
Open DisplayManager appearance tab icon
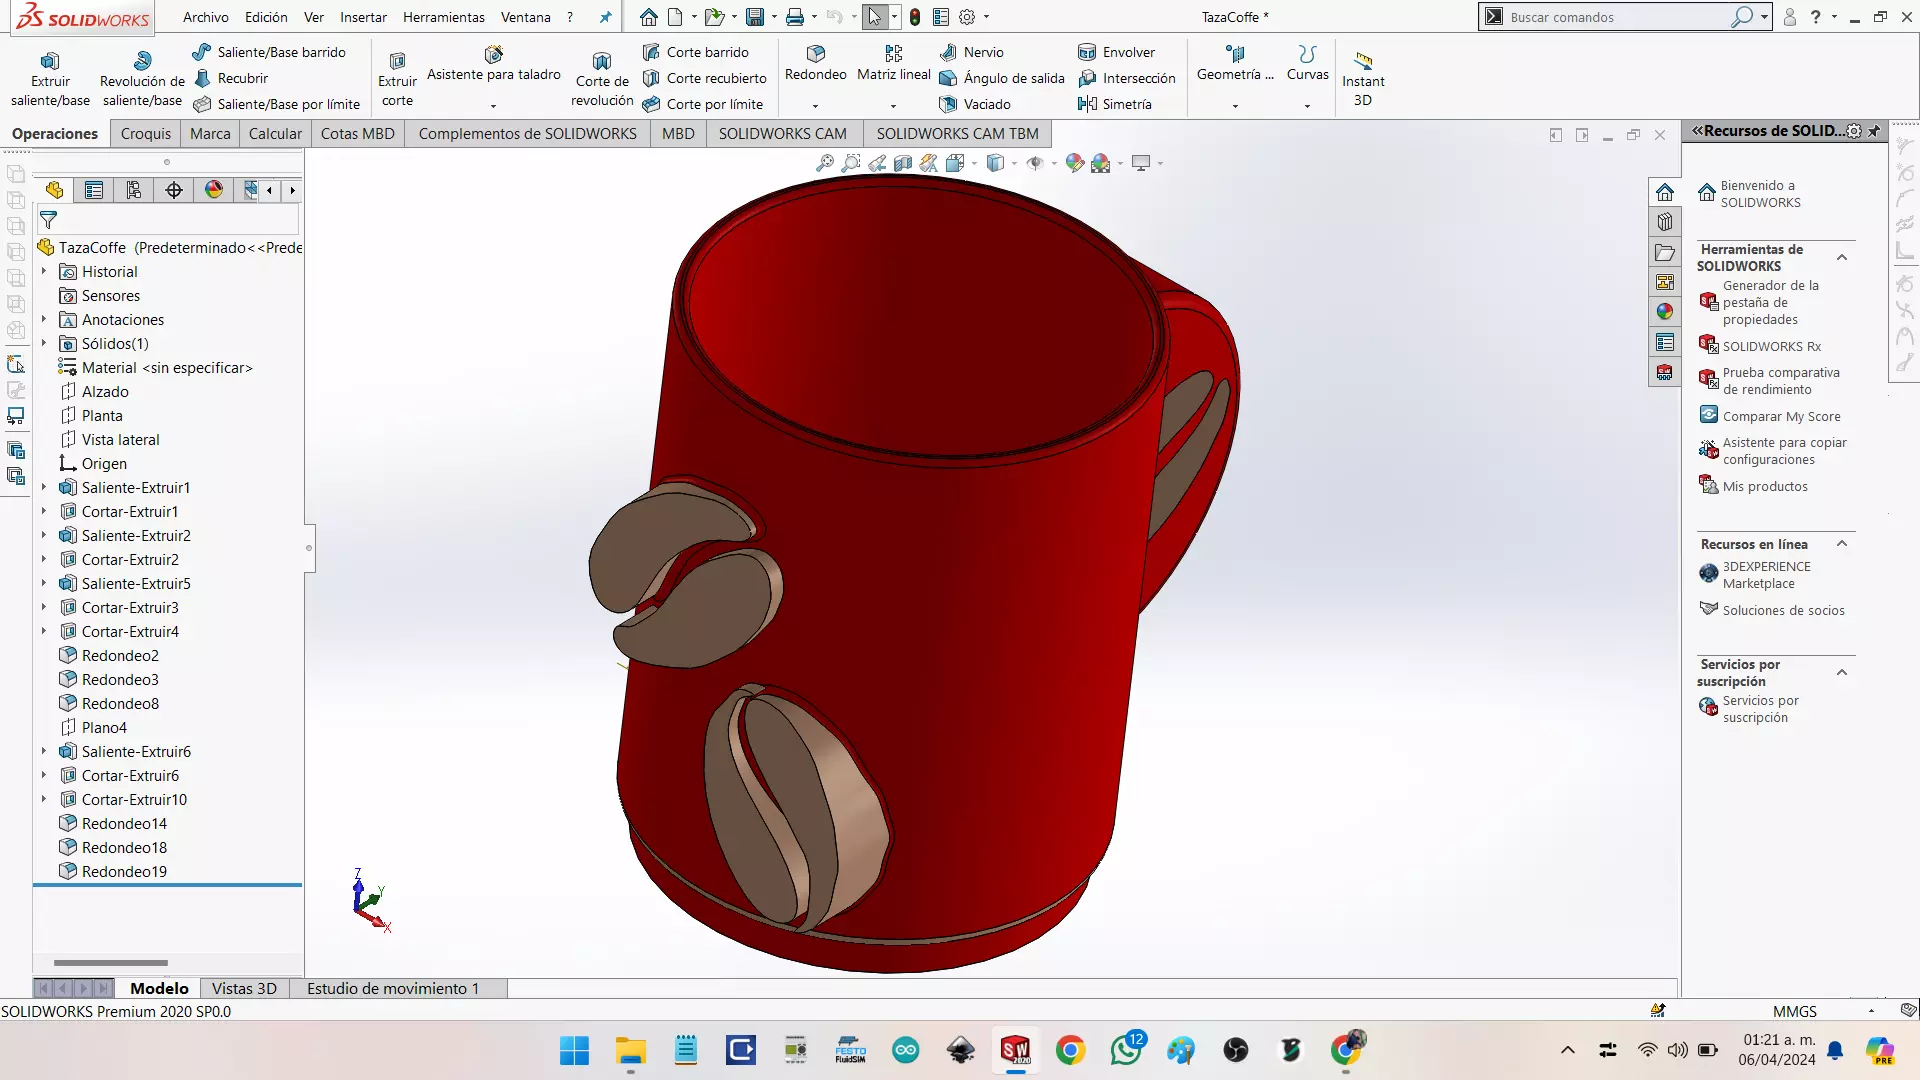[x=214, y=190]
